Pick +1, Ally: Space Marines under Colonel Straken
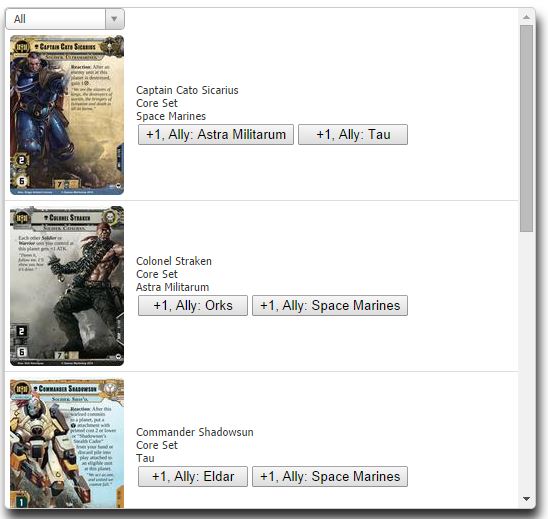This screenshot has width=548, height=519. (330, 305)
